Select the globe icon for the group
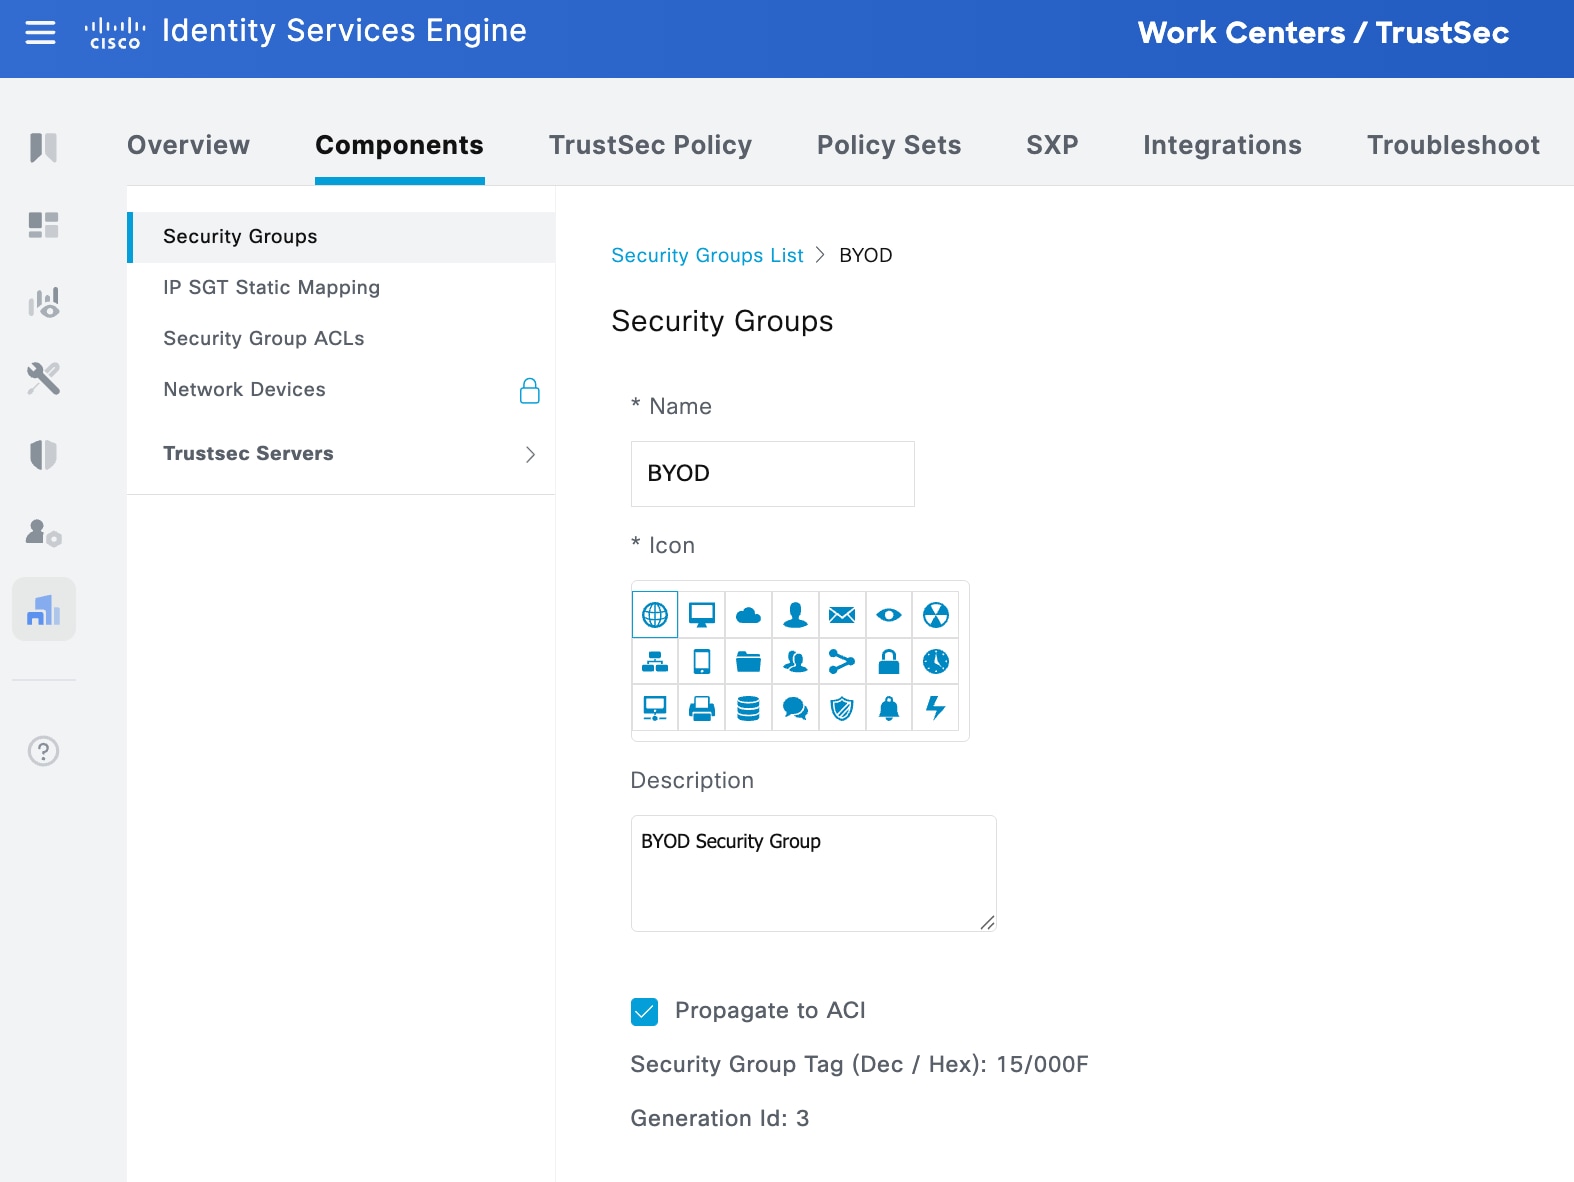Image resolution: width=1574 pixels, height=1182 pixels. click(655, 614)
